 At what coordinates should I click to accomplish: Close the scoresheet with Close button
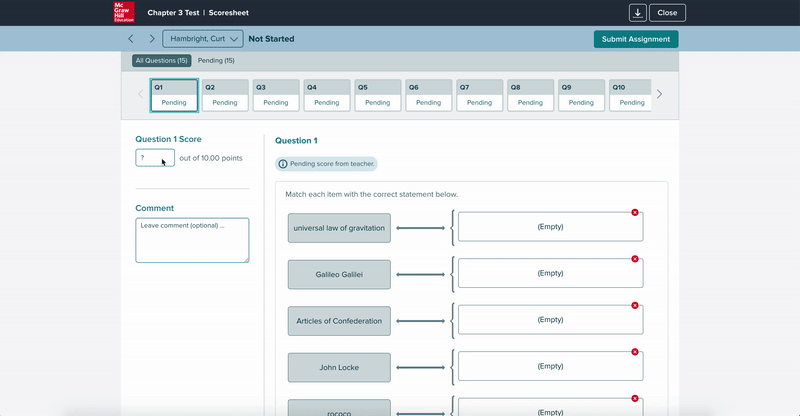click(667, 13)
